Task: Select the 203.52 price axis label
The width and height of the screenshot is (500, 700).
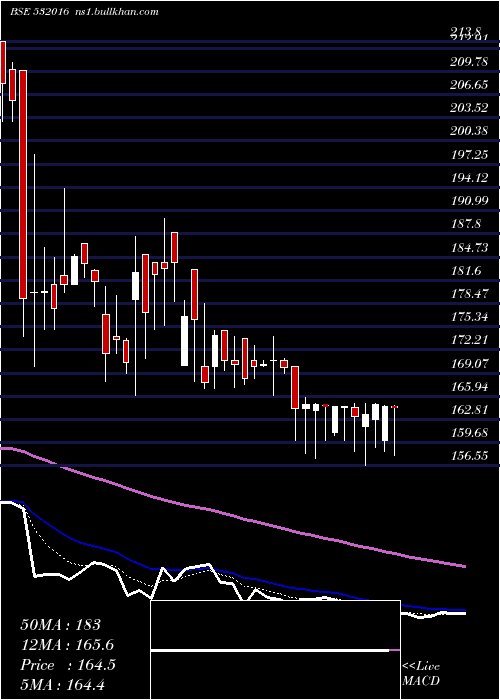Action: point(469,108)
